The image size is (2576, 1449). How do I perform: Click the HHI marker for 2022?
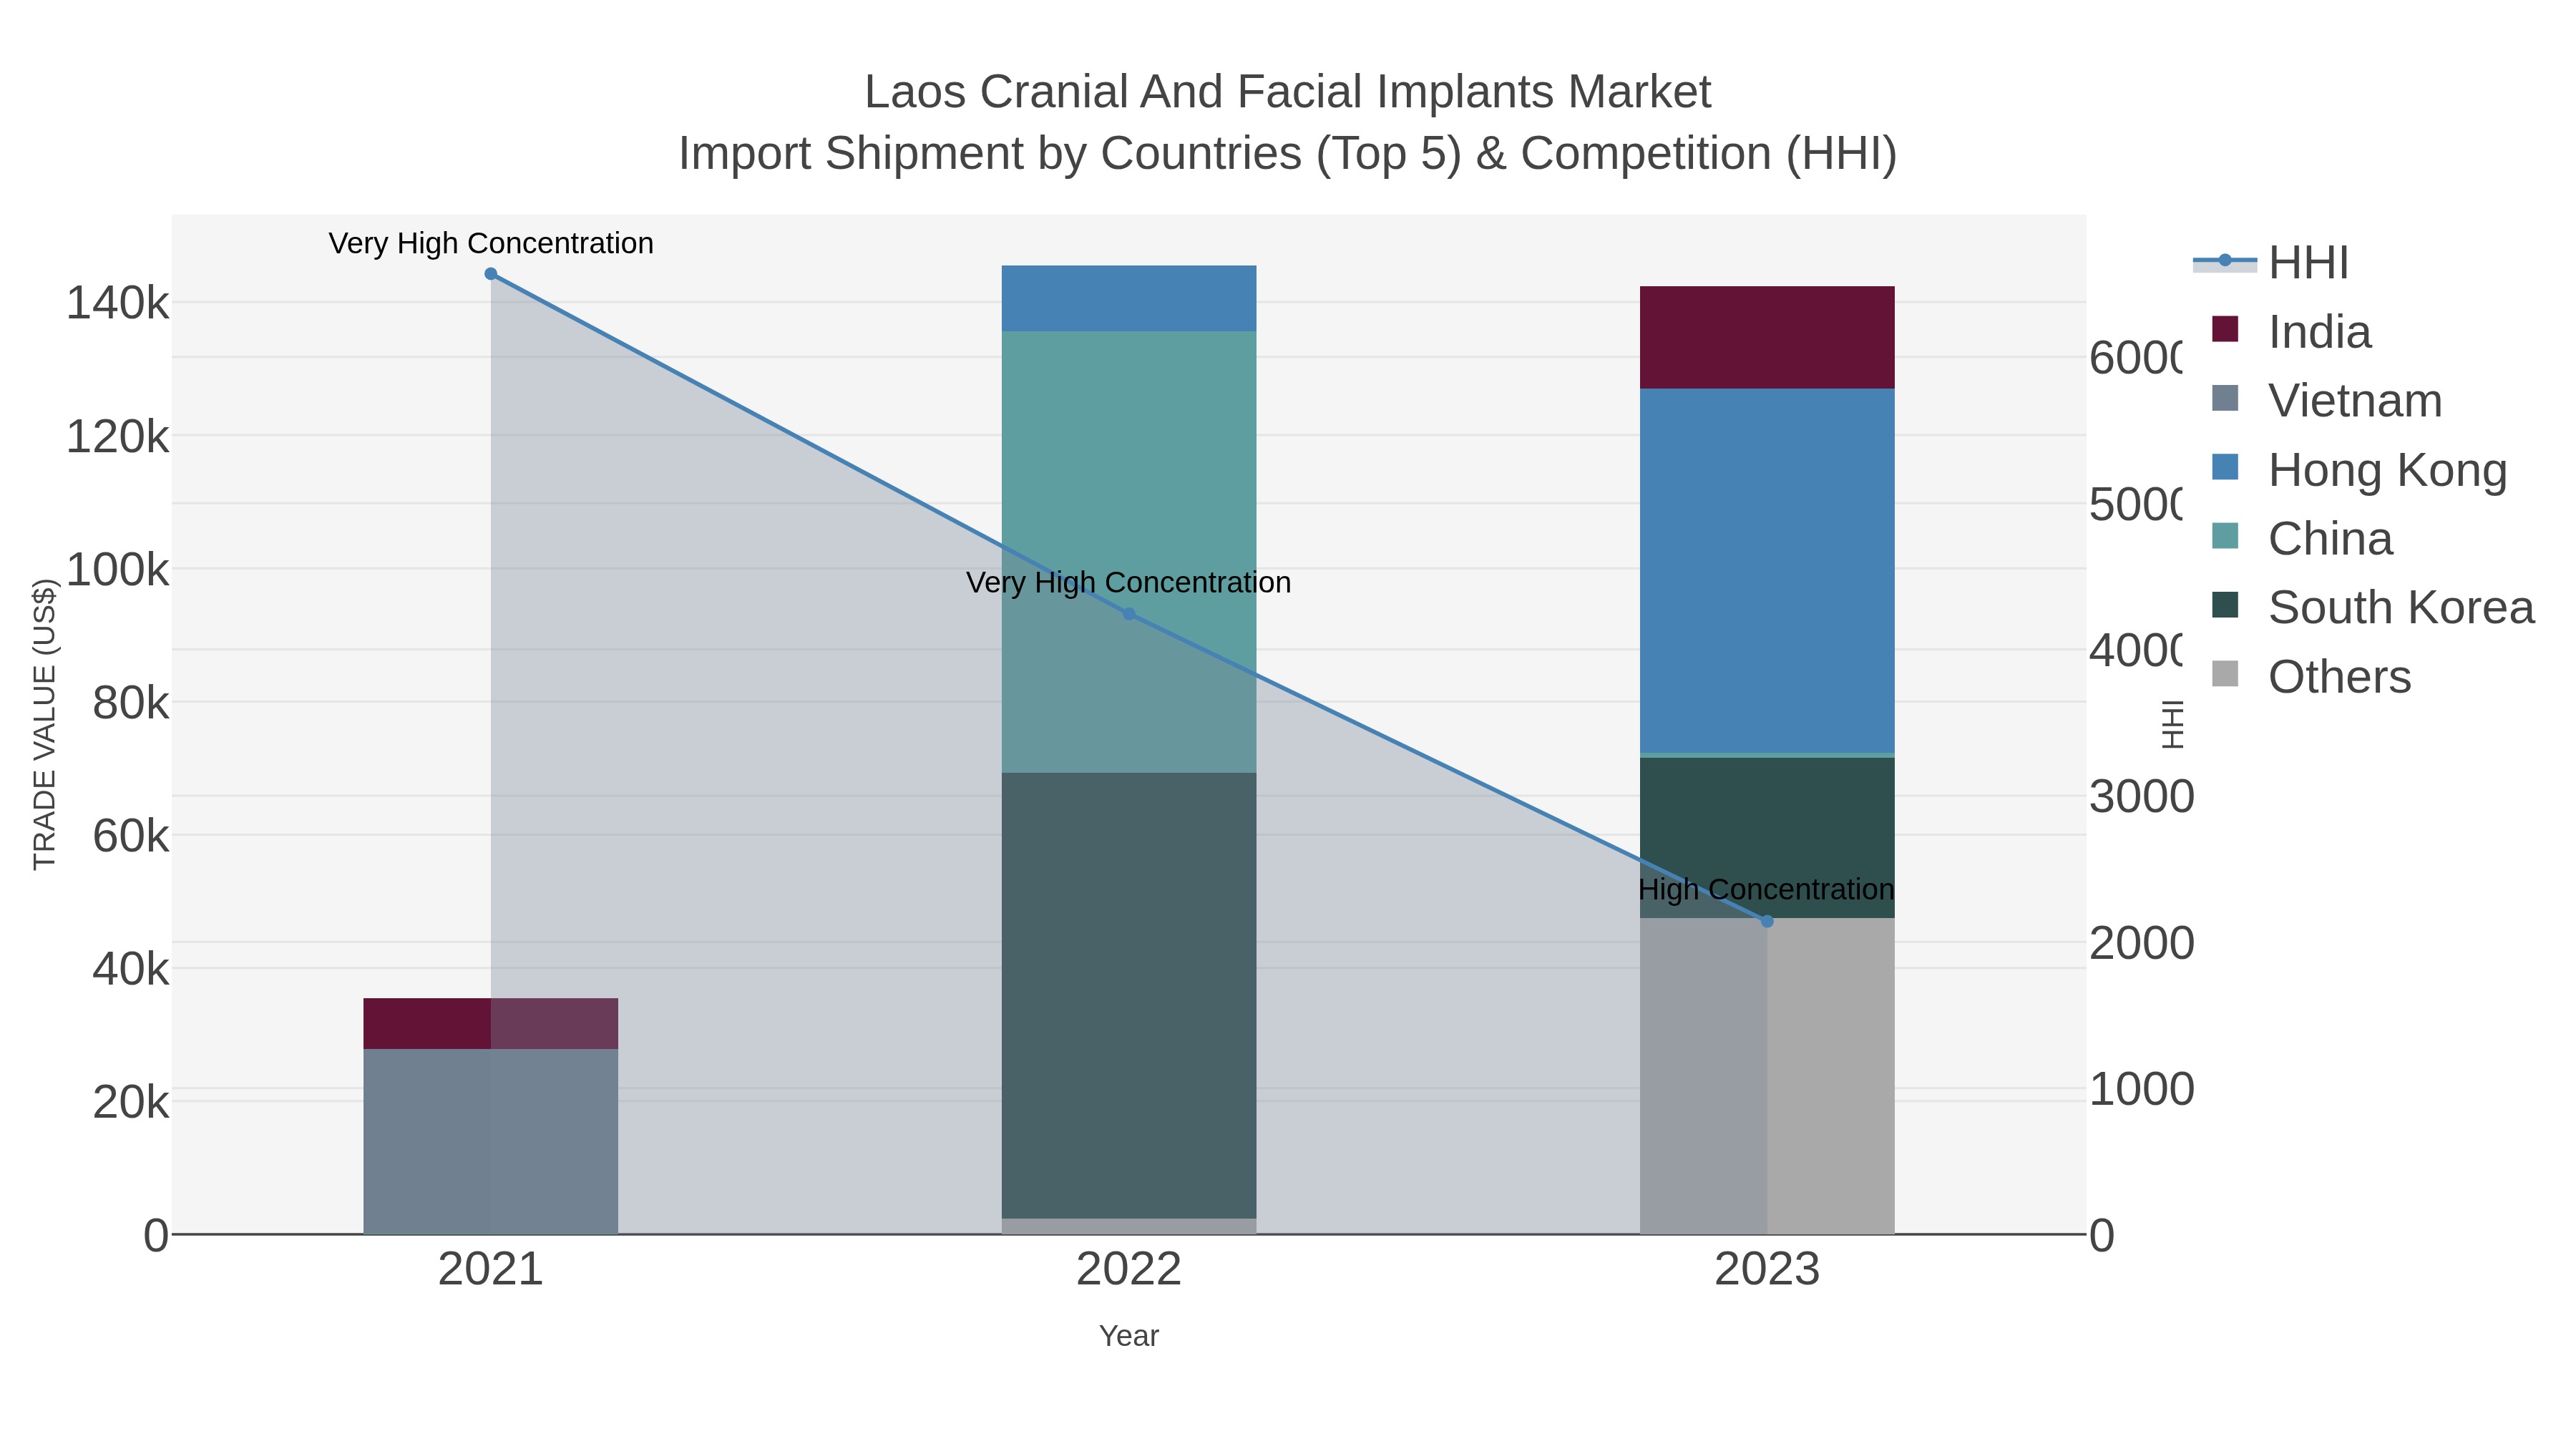pyautogui.click(x=1129, y=614)
